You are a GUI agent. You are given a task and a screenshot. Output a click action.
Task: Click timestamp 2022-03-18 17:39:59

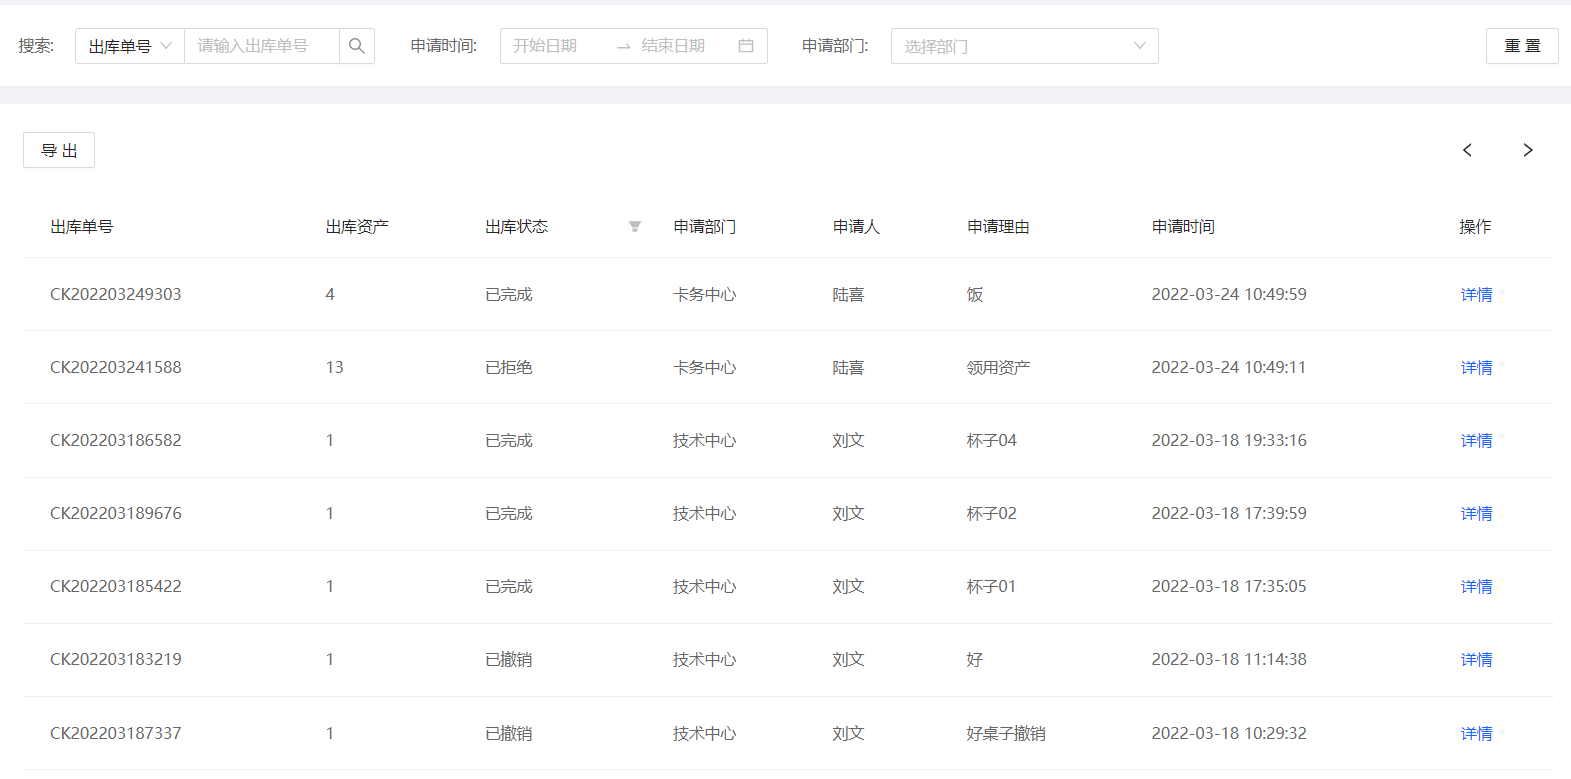(1229, 513)
